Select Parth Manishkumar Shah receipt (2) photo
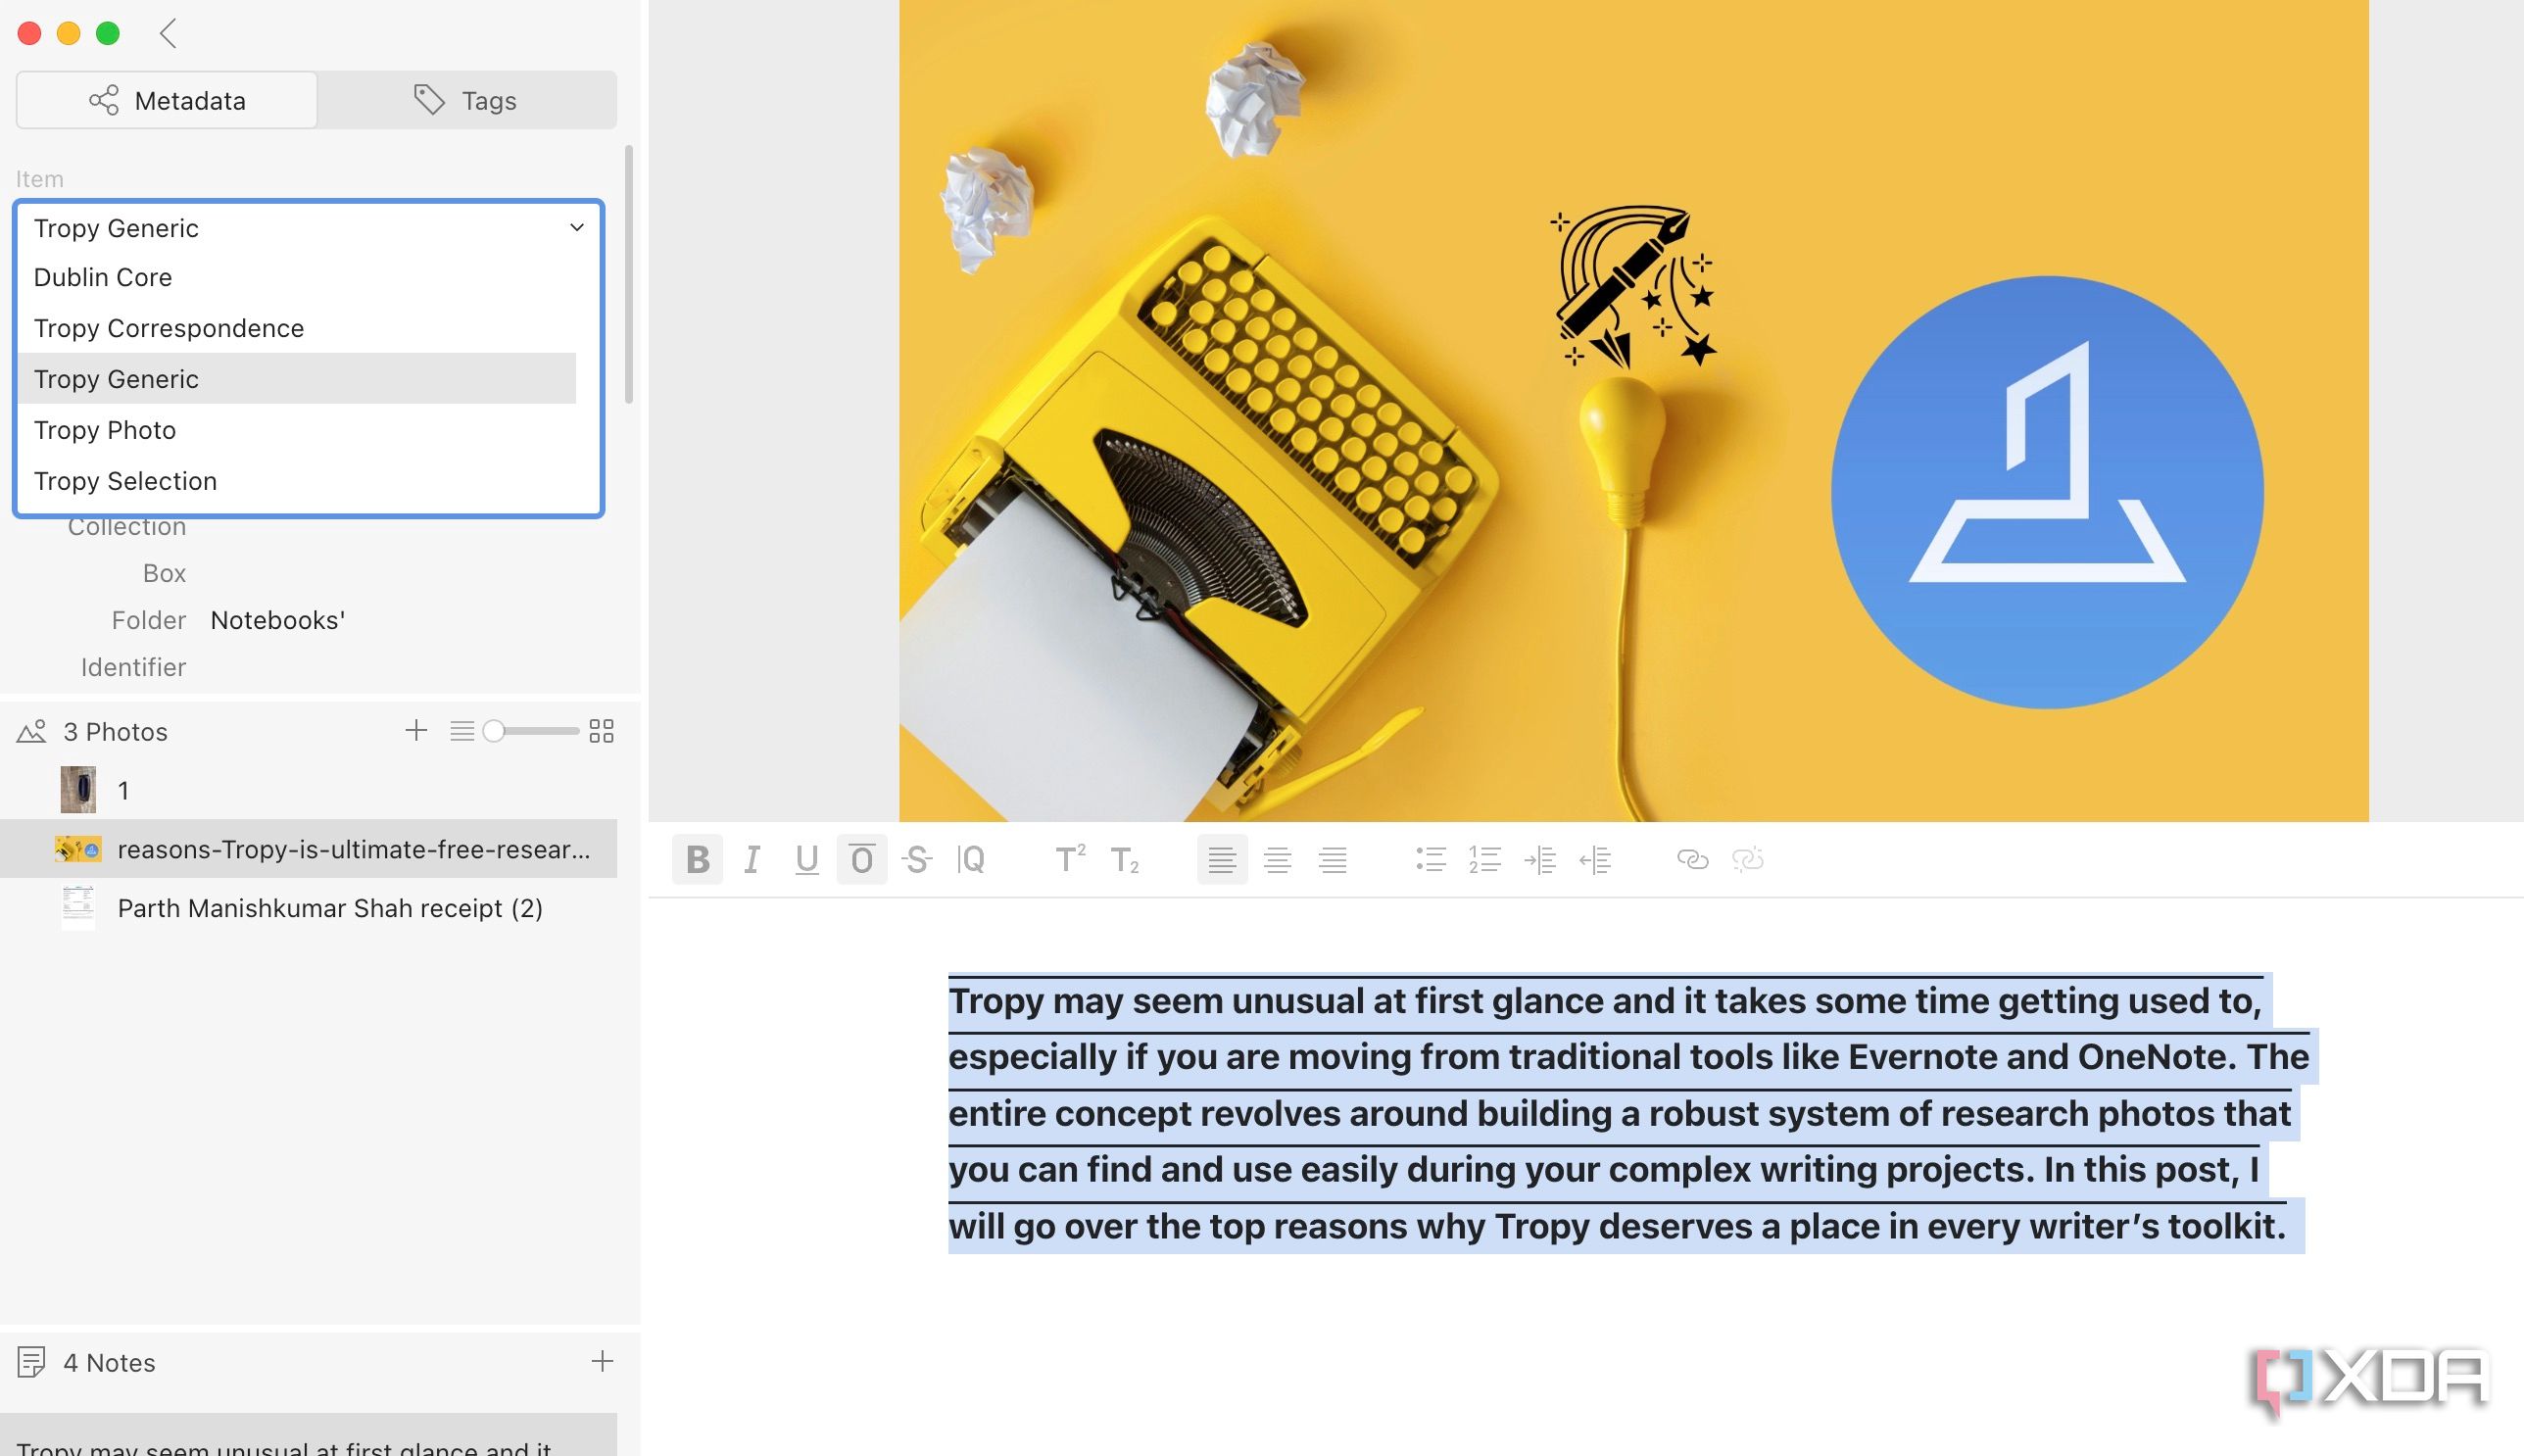The height and width of the screenshot is (1456, 2524). 308,908
